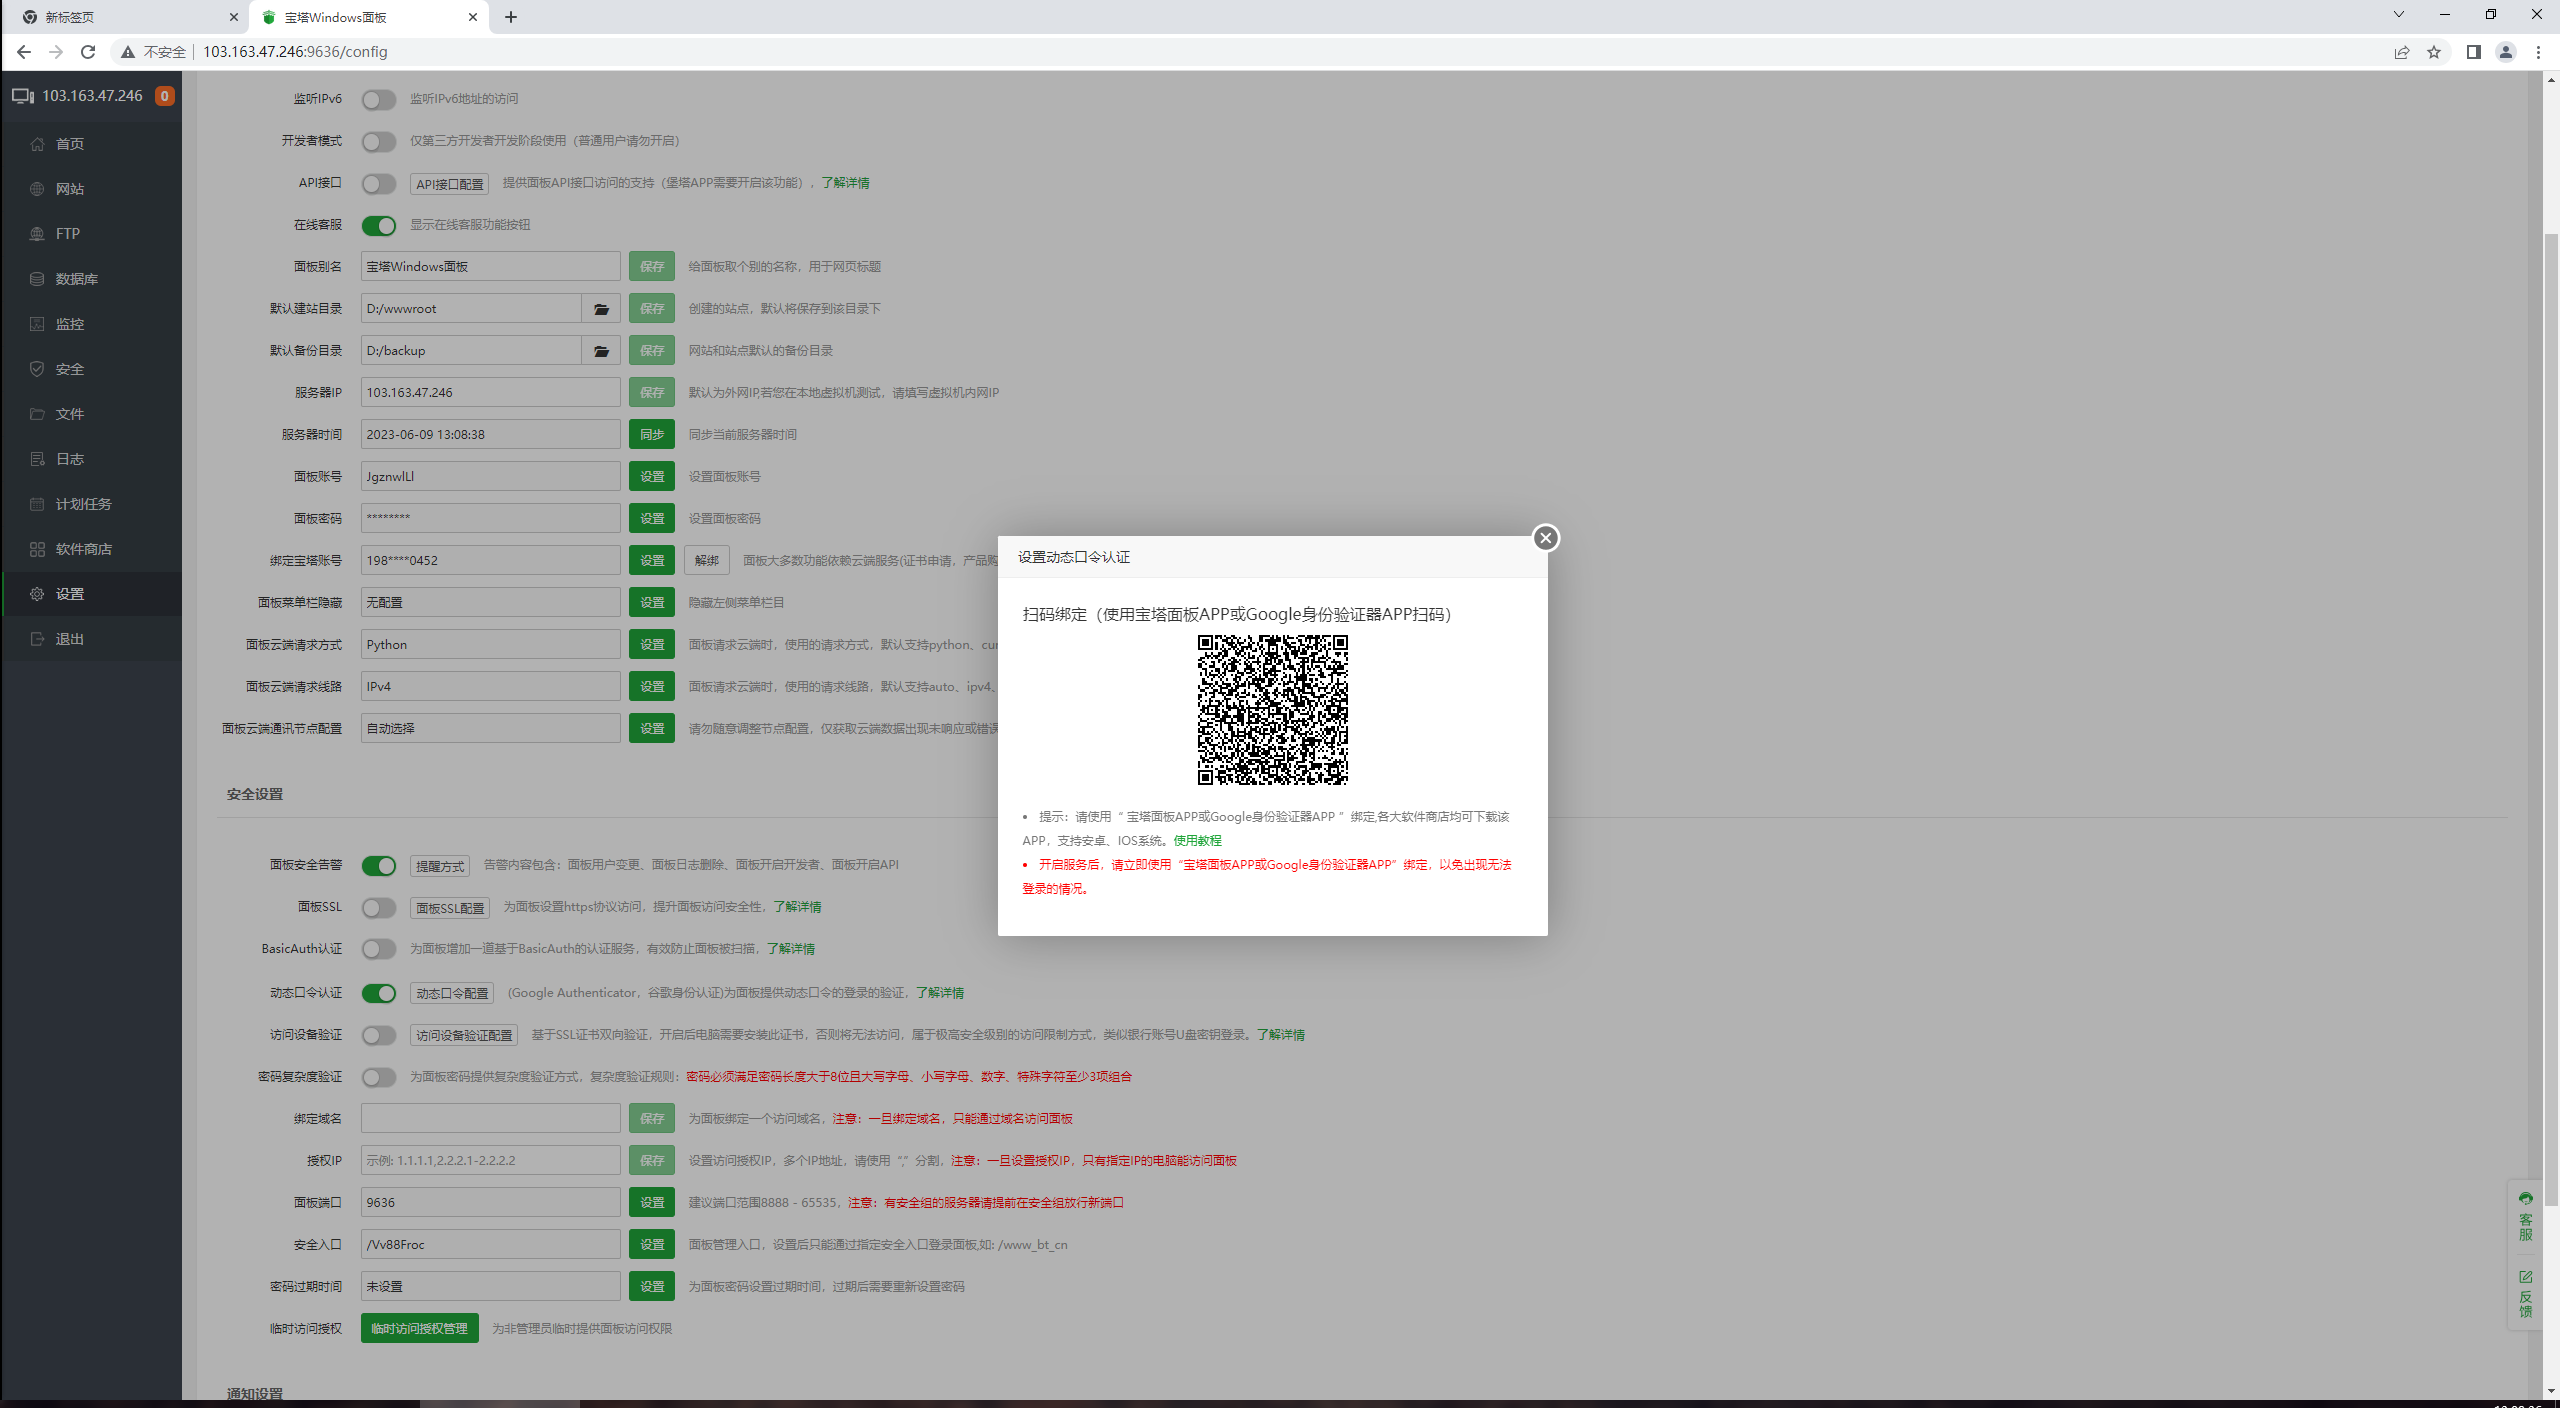The height and width of the screenshot is (1408, 2560).
Task: Open the 访问设备验证配置 button
Action: [464, 1035]
